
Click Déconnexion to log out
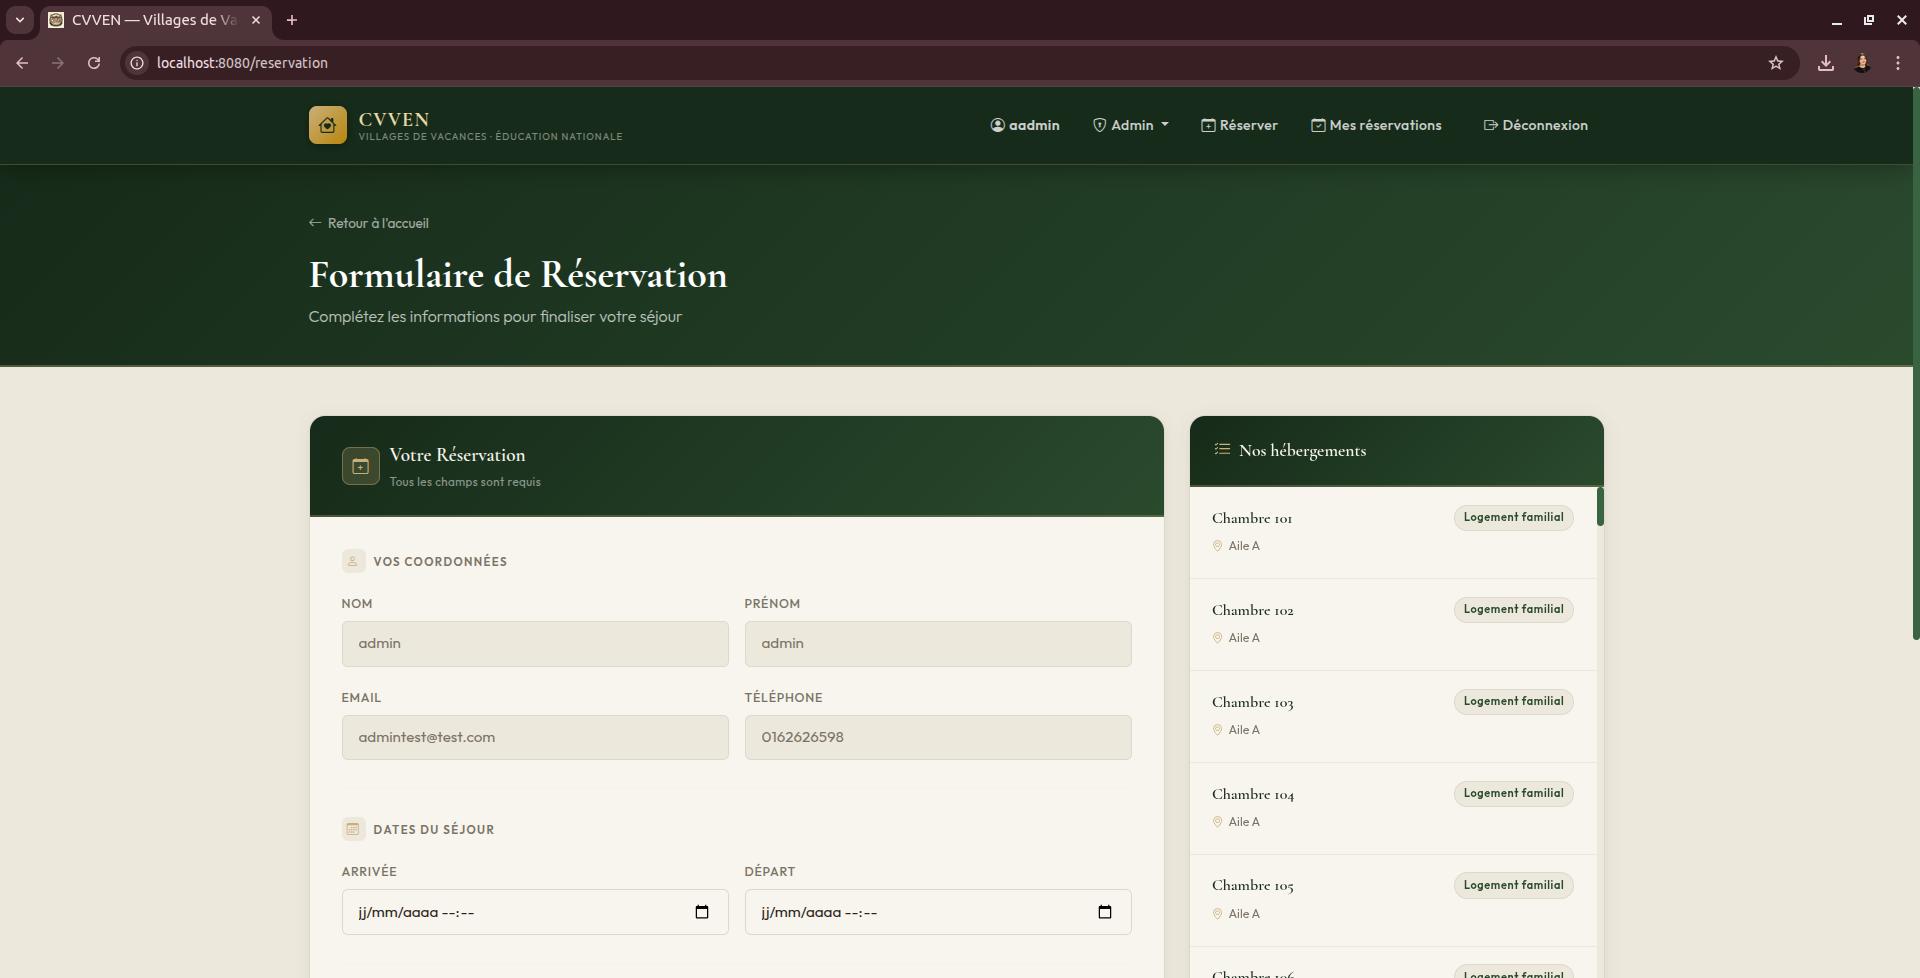click(1535, 125)
